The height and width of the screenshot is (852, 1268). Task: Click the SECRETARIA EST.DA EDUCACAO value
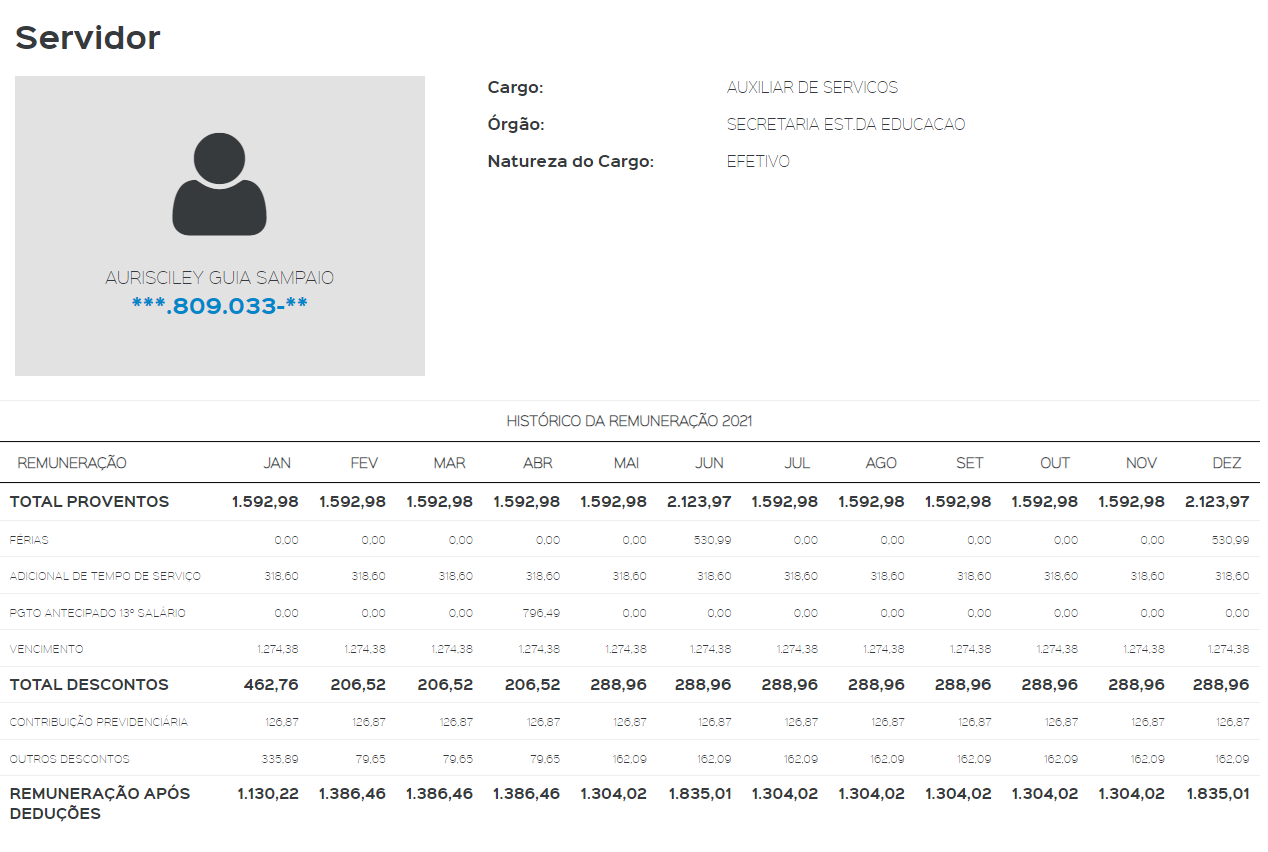pos(846,125)
